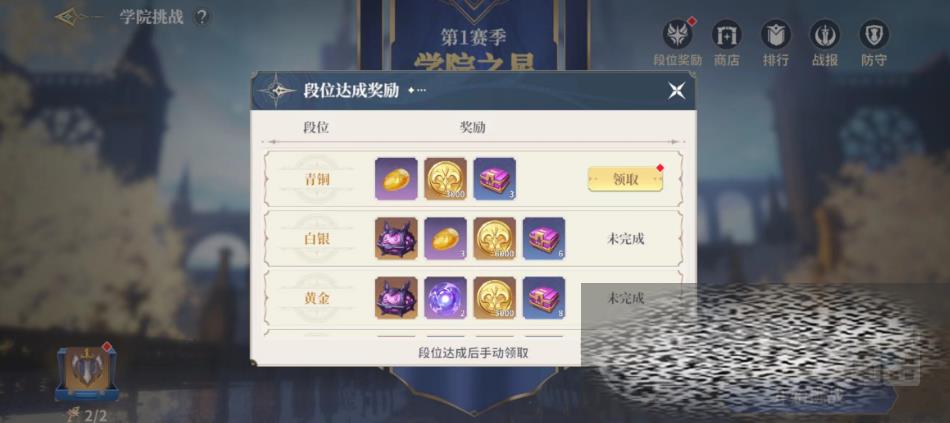Tap the gold nugget item in 白银 row
Viewport: 950px width, 423px height.
point(445,239)
